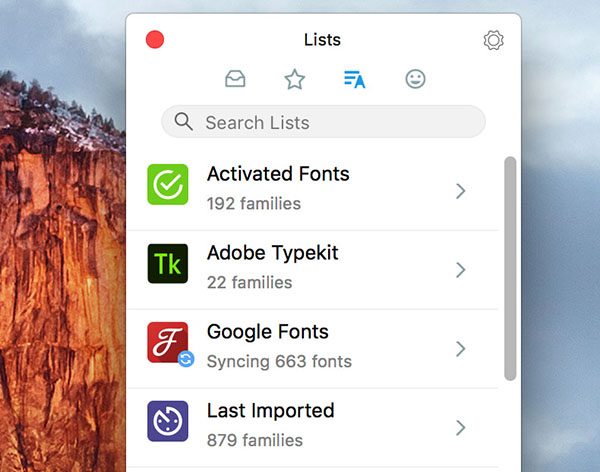Open the Google Fonts list title

(x=268, y=332)
